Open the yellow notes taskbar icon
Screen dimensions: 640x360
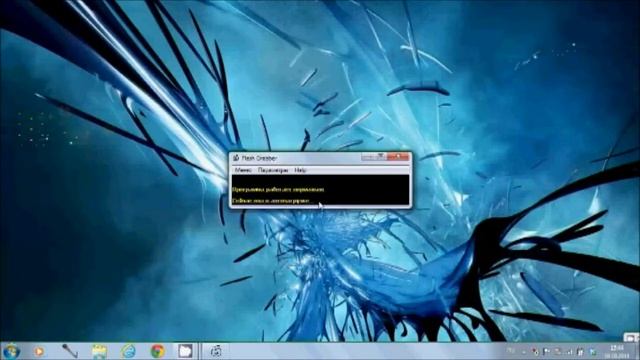coord(99,351)
